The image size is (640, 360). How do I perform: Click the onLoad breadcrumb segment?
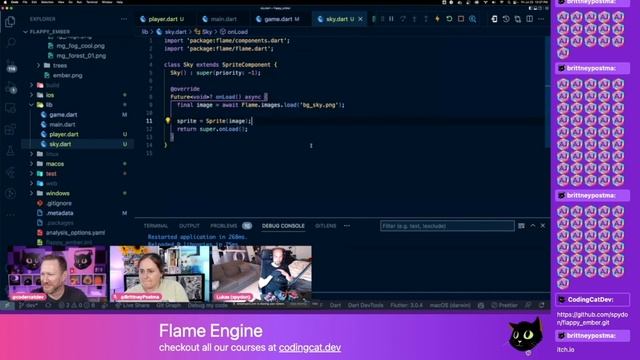(x=238, y=31)
